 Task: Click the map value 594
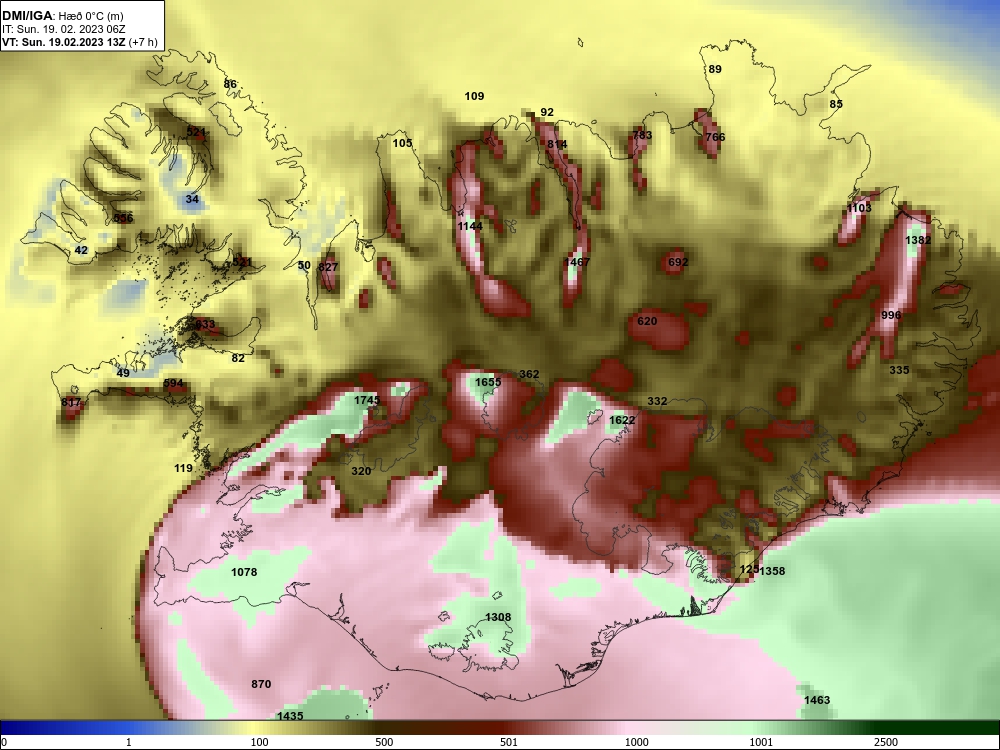pyautogui.click(x=173, y=383)
